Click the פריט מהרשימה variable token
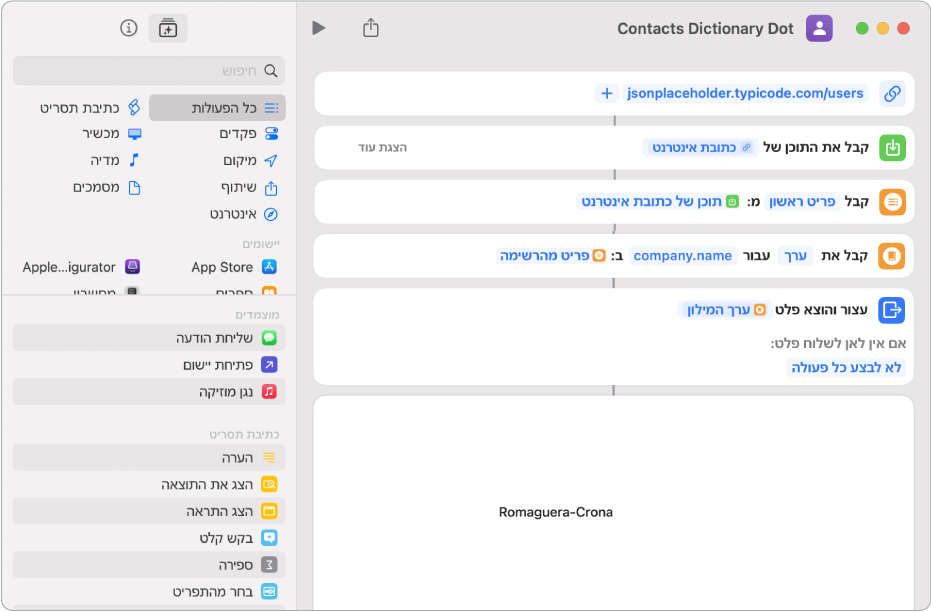 552,256
